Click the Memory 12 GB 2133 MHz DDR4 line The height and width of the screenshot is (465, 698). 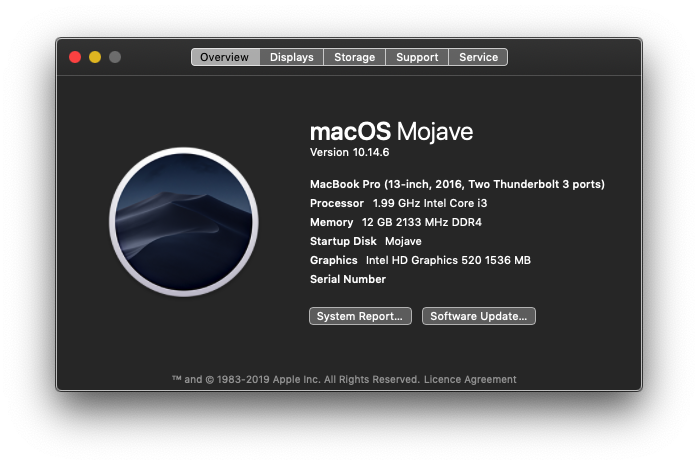pyautogui.click(x=396, y=222)
